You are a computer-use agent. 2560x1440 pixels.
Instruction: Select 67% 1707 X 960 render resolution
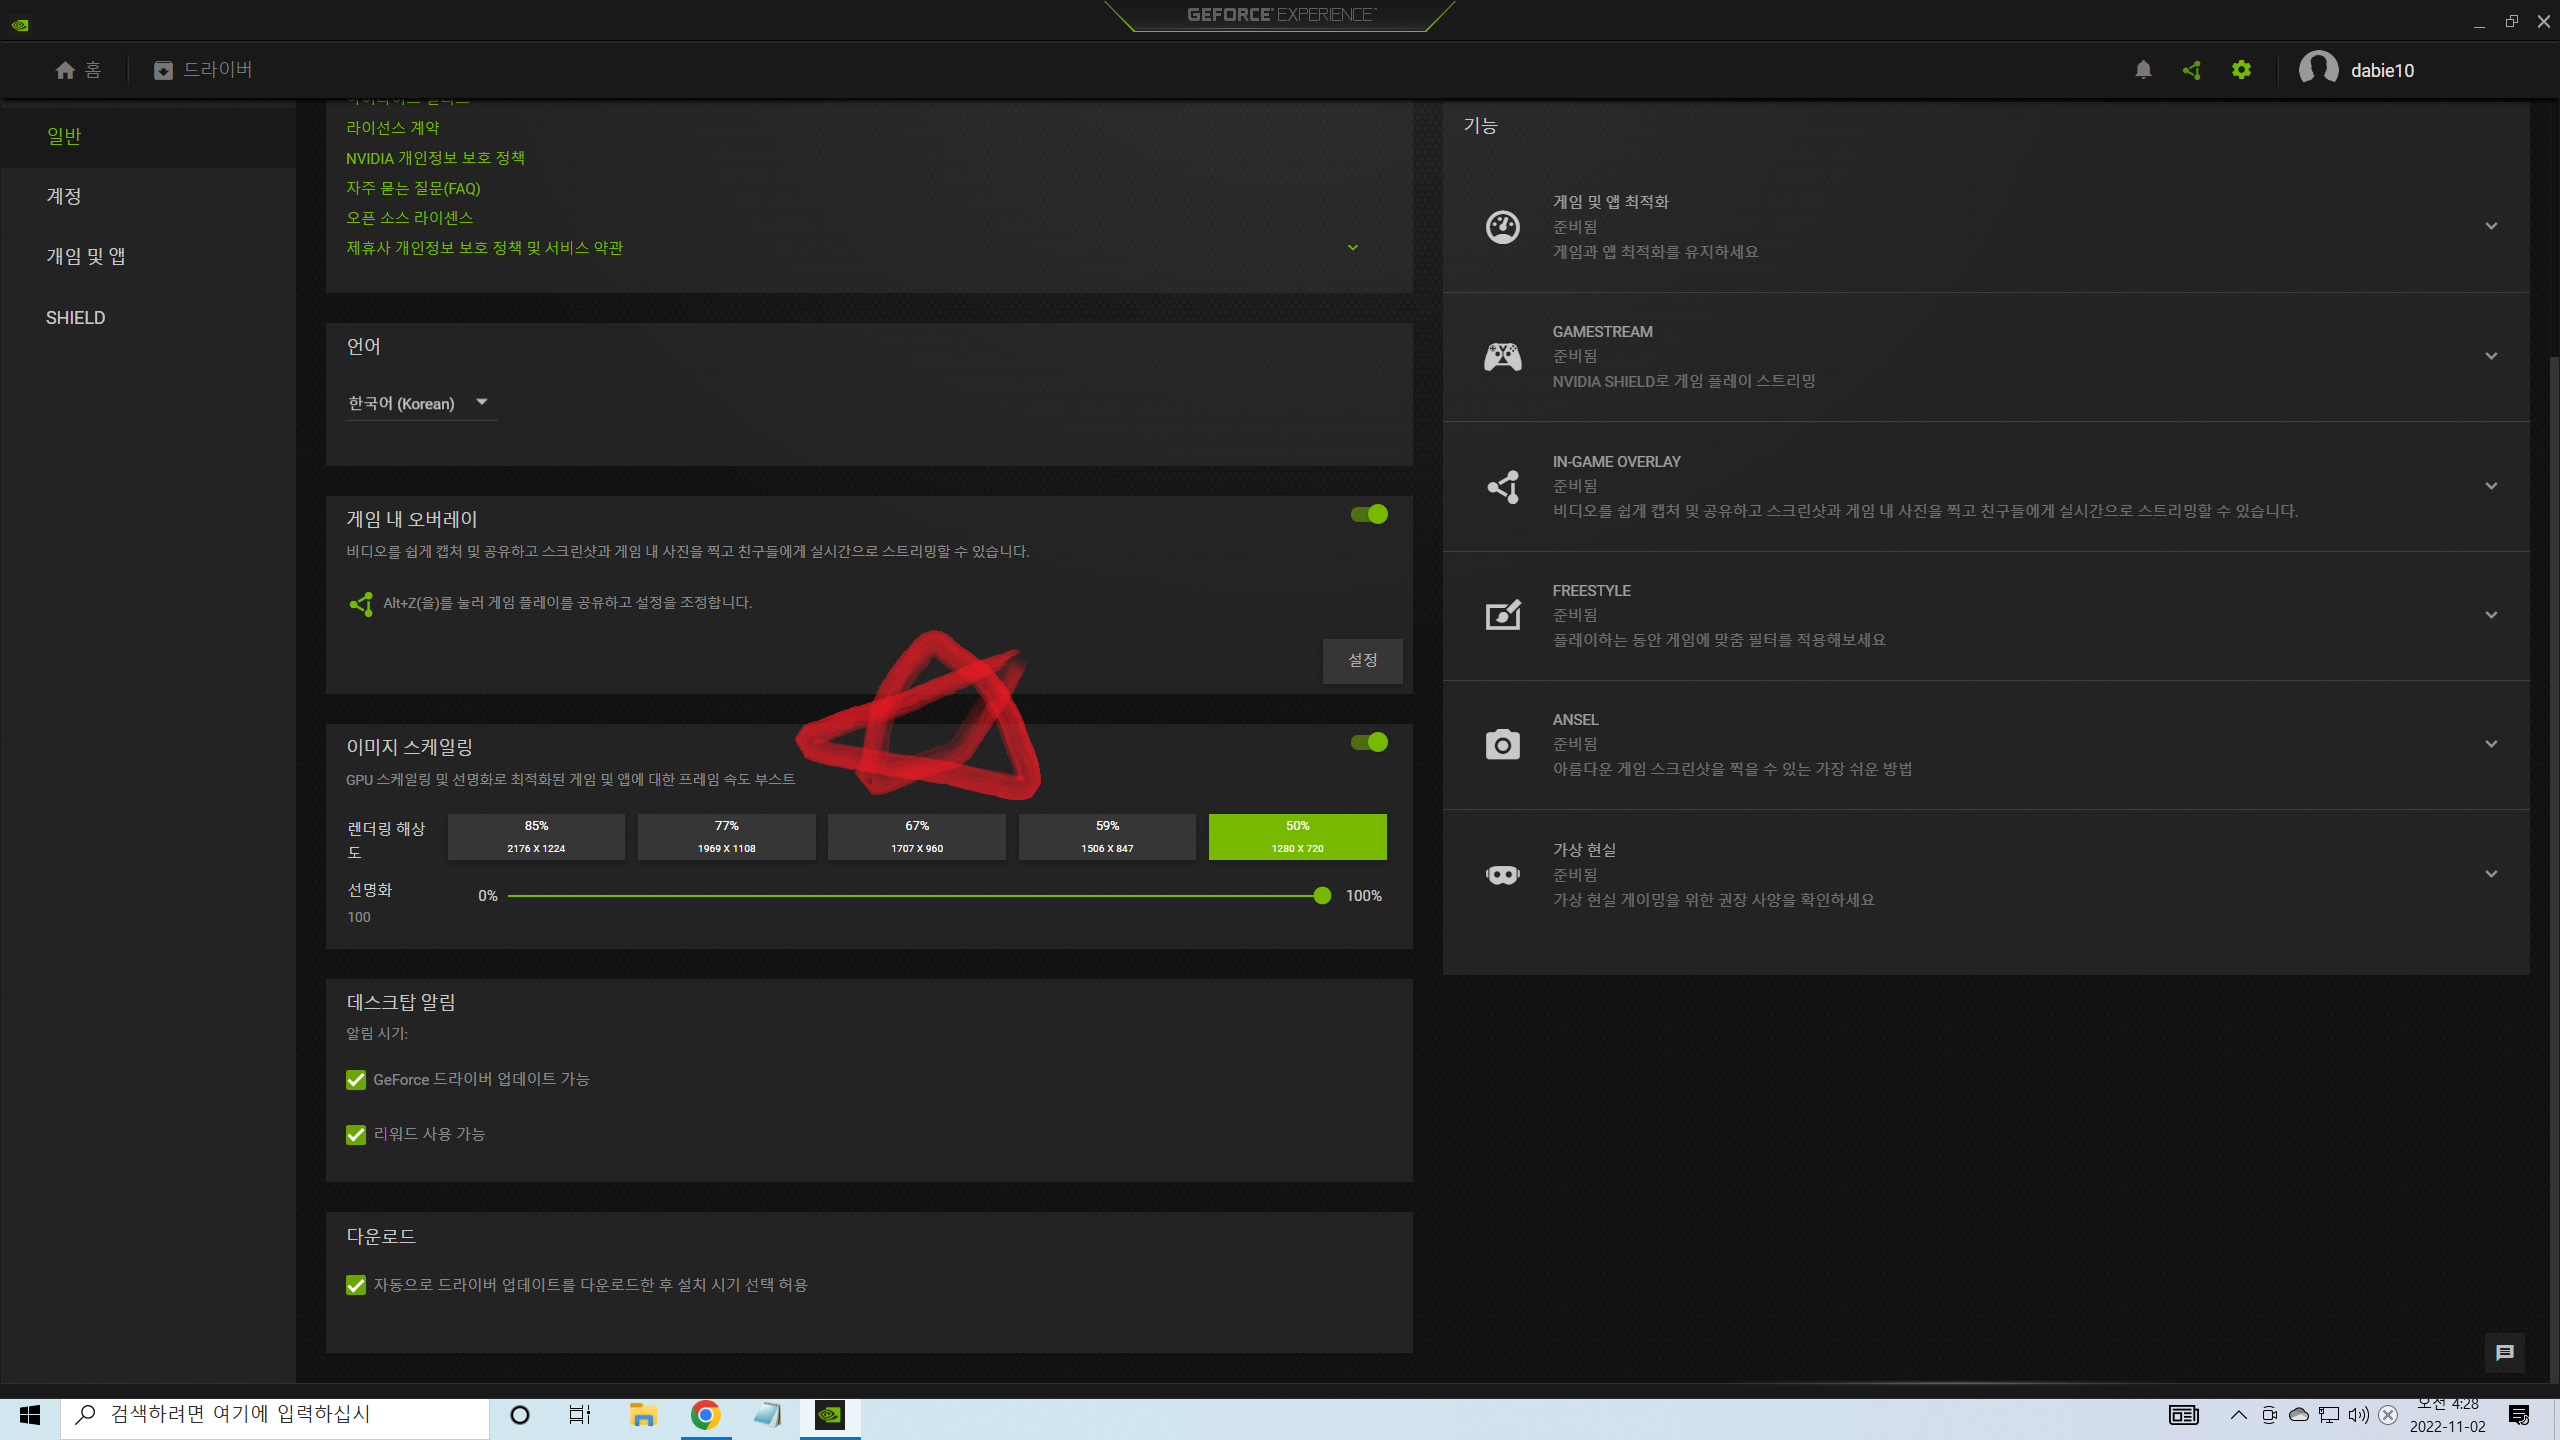click(x=917, y=837)
